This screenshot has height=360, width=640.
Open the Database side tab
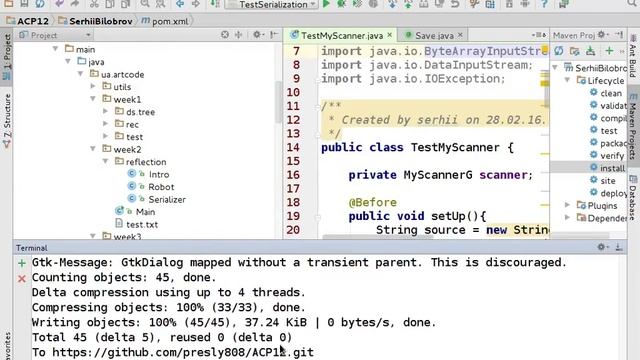[x=633, y=198]
